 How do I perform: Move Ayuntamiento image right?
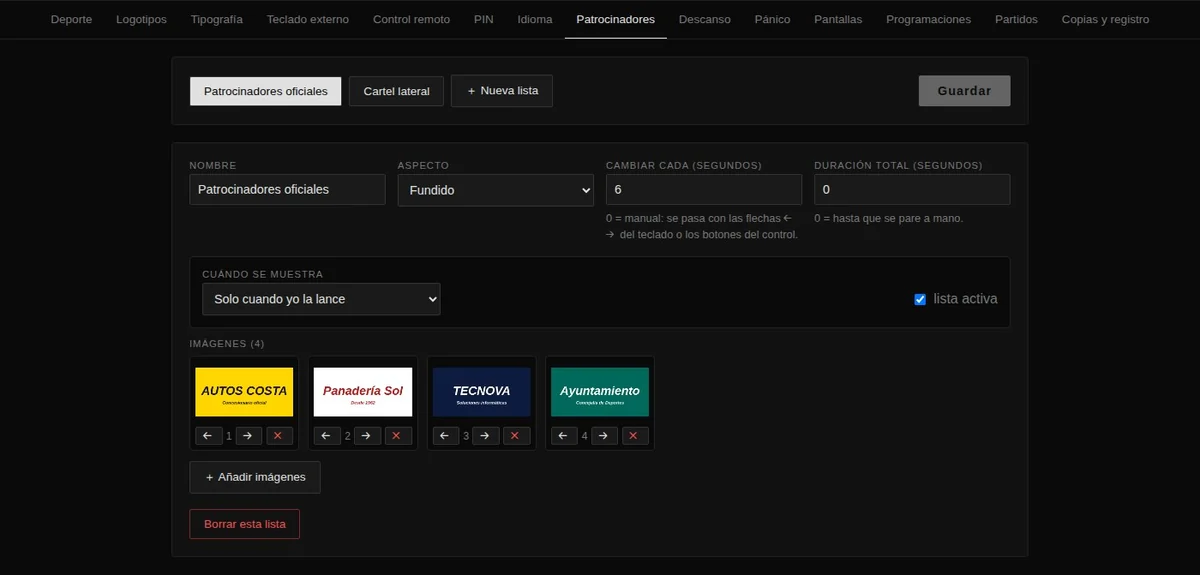[605, 436]
